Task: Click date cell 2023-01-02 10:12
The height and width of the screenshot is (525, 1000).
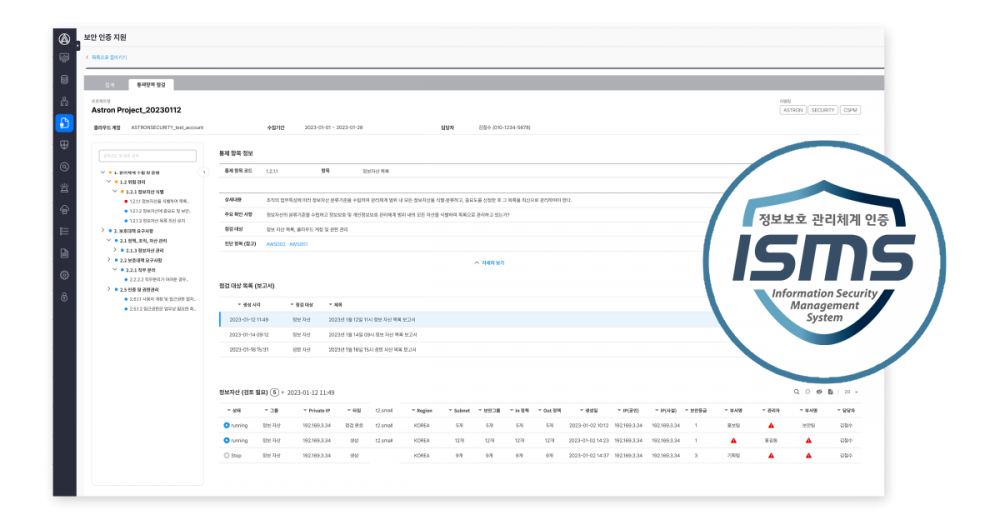Action: click(x=589, y=425)
